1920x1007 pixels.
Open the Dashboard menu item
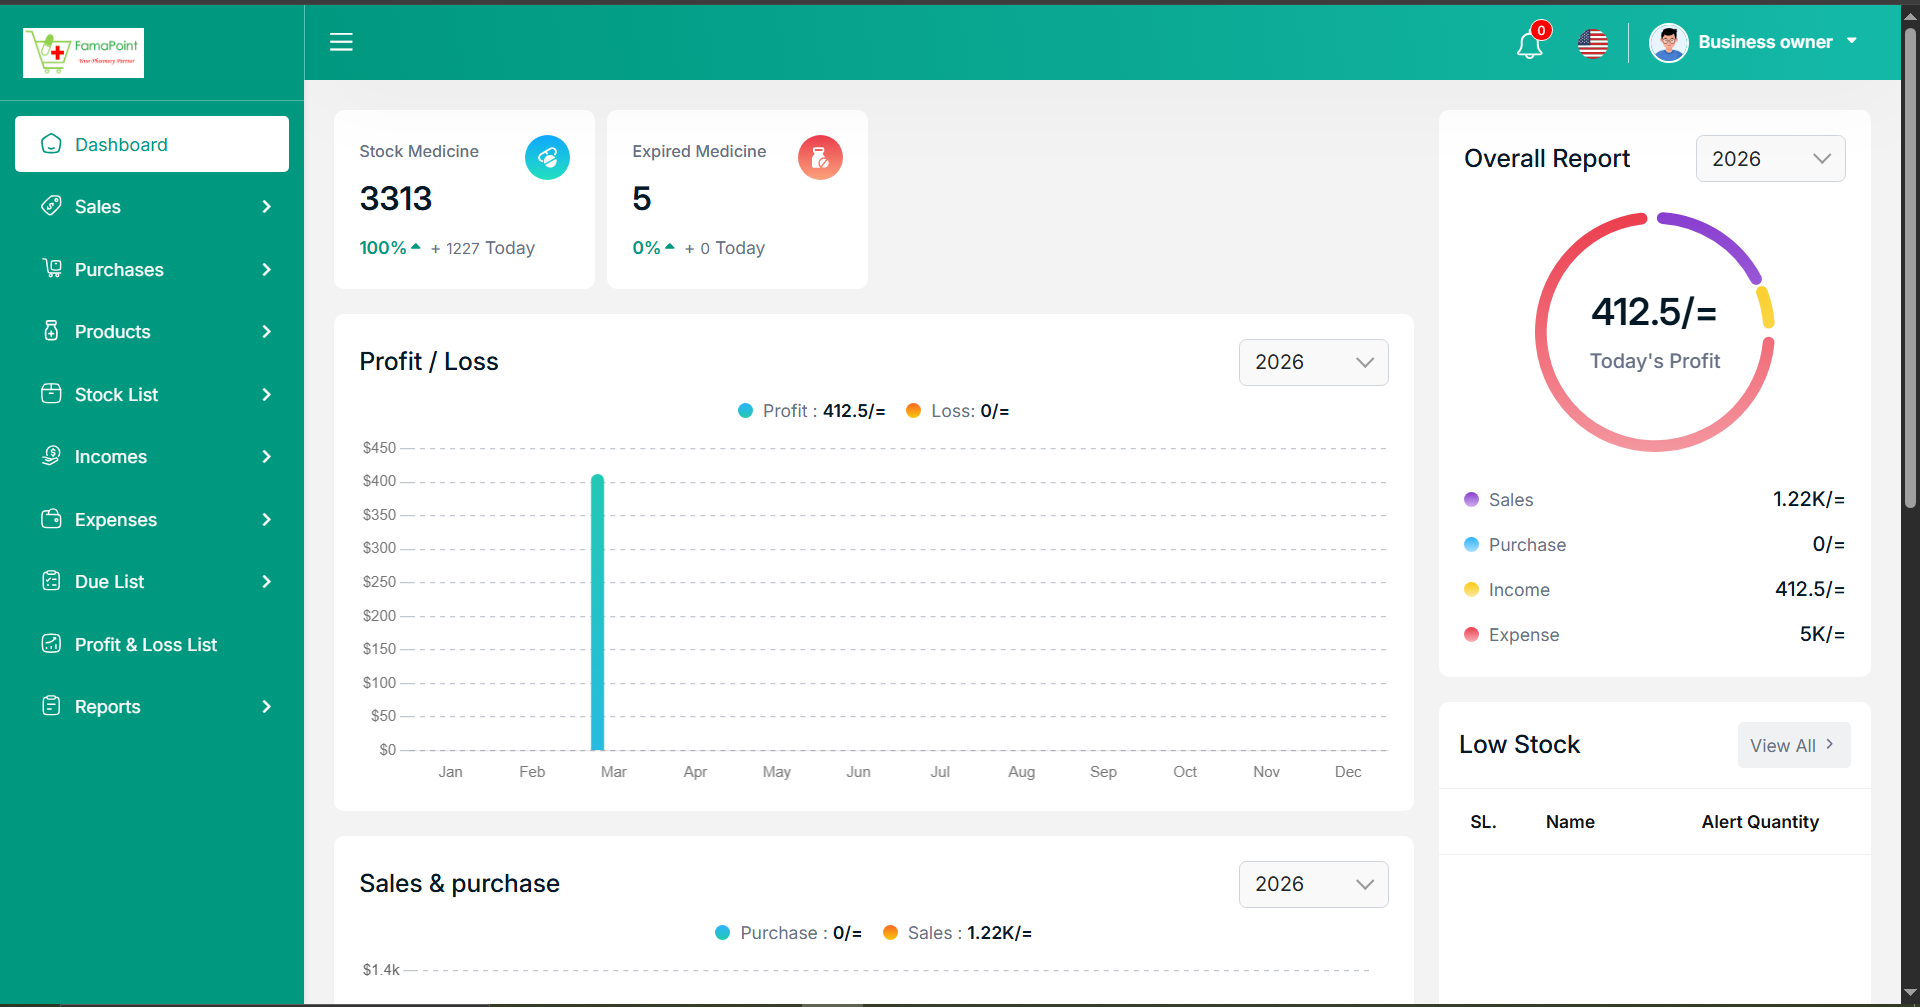152,144
